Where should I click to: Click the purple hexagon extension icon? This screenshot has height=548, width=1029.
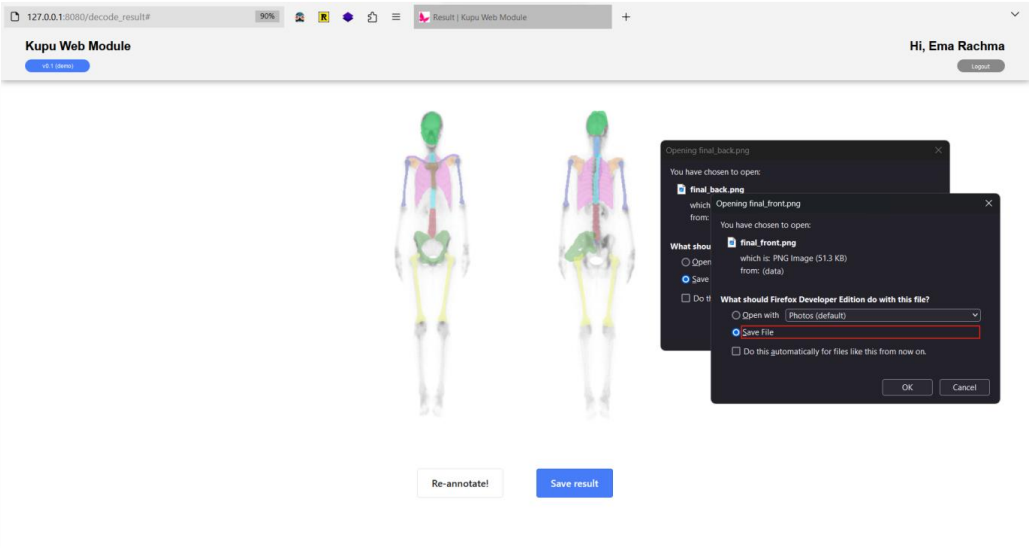click(x=348, y=17)
